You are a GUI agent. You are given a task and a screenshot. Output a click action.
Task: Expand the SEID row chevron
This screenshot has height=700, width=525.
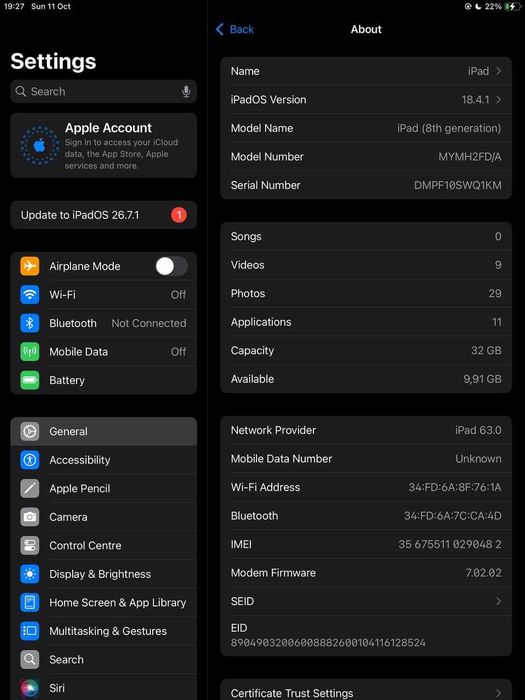[x=498, y=601]
